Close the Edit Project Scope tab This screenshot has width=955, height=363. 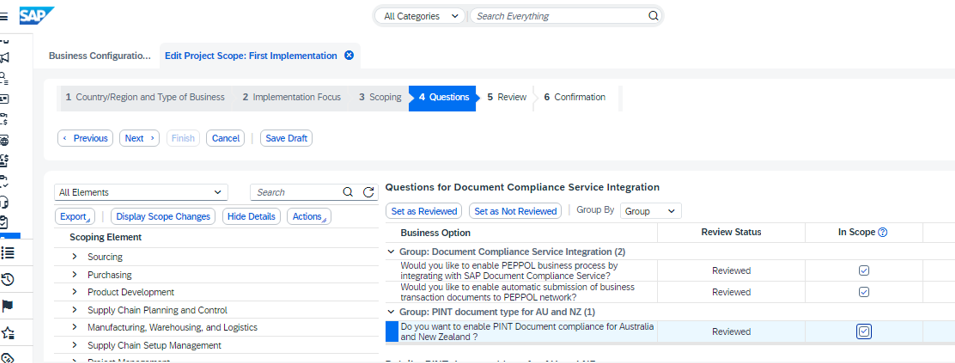[x=349, y=55]
